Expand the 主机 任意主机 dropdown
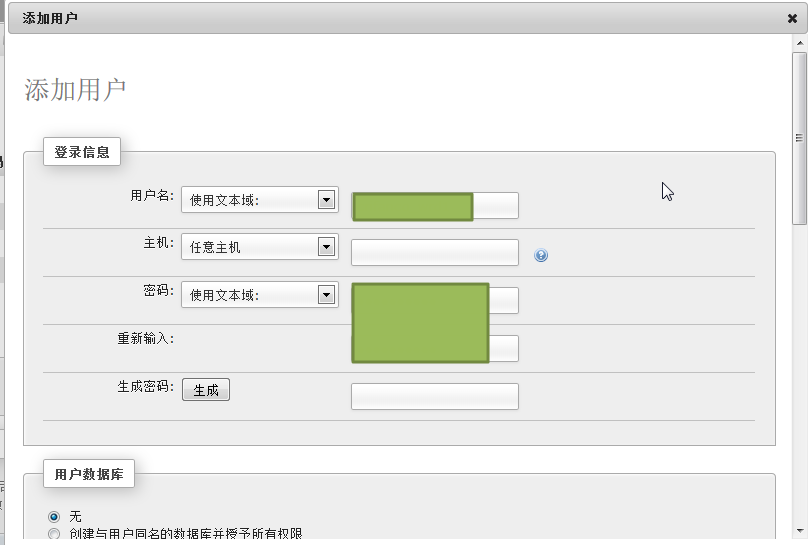The height and width of the screenshot is (545, 808). (259, 246)
